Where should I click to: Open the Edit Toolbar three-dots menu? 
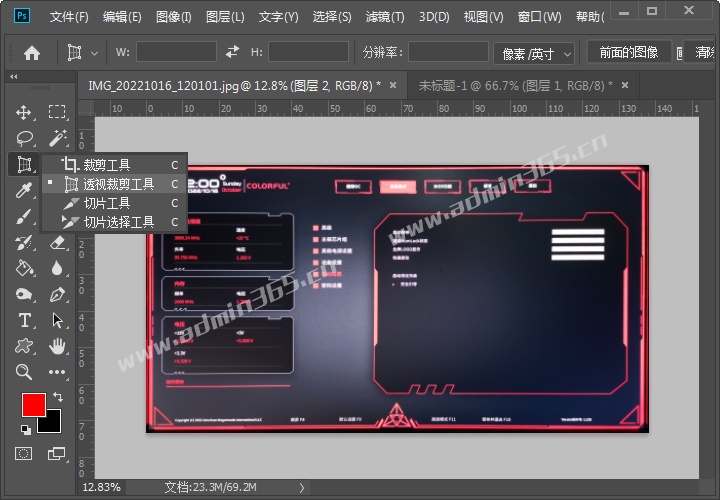[x=57, y=372]
